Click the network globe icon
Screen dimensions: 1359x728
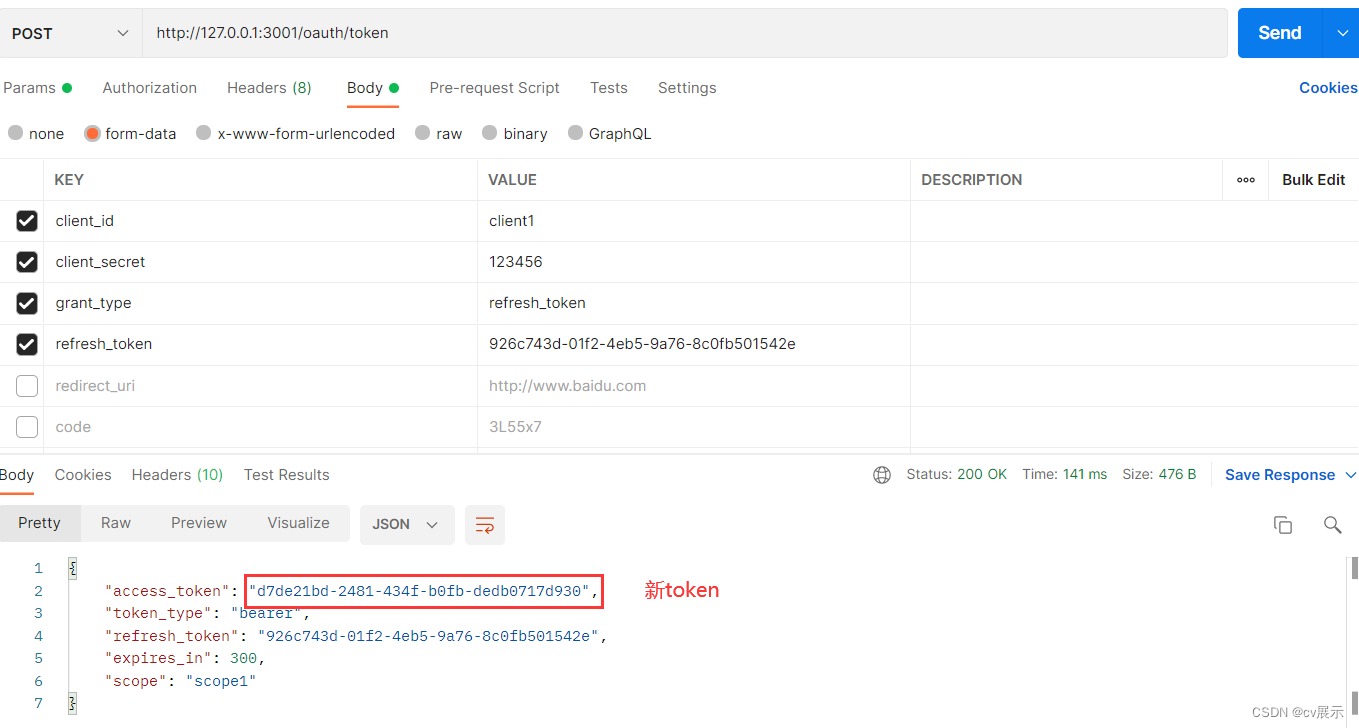click(x=882, y=475)
